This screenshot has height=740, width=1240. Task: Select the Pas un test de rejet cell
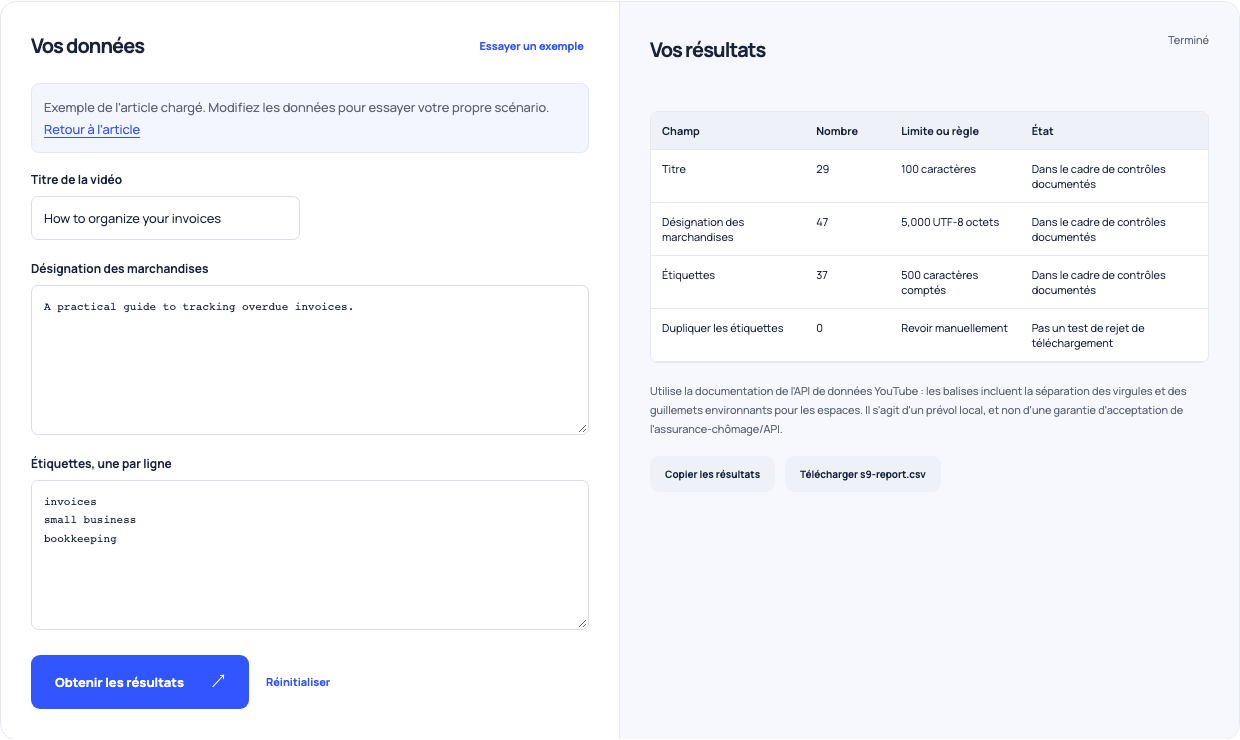tap(1088, 335)
